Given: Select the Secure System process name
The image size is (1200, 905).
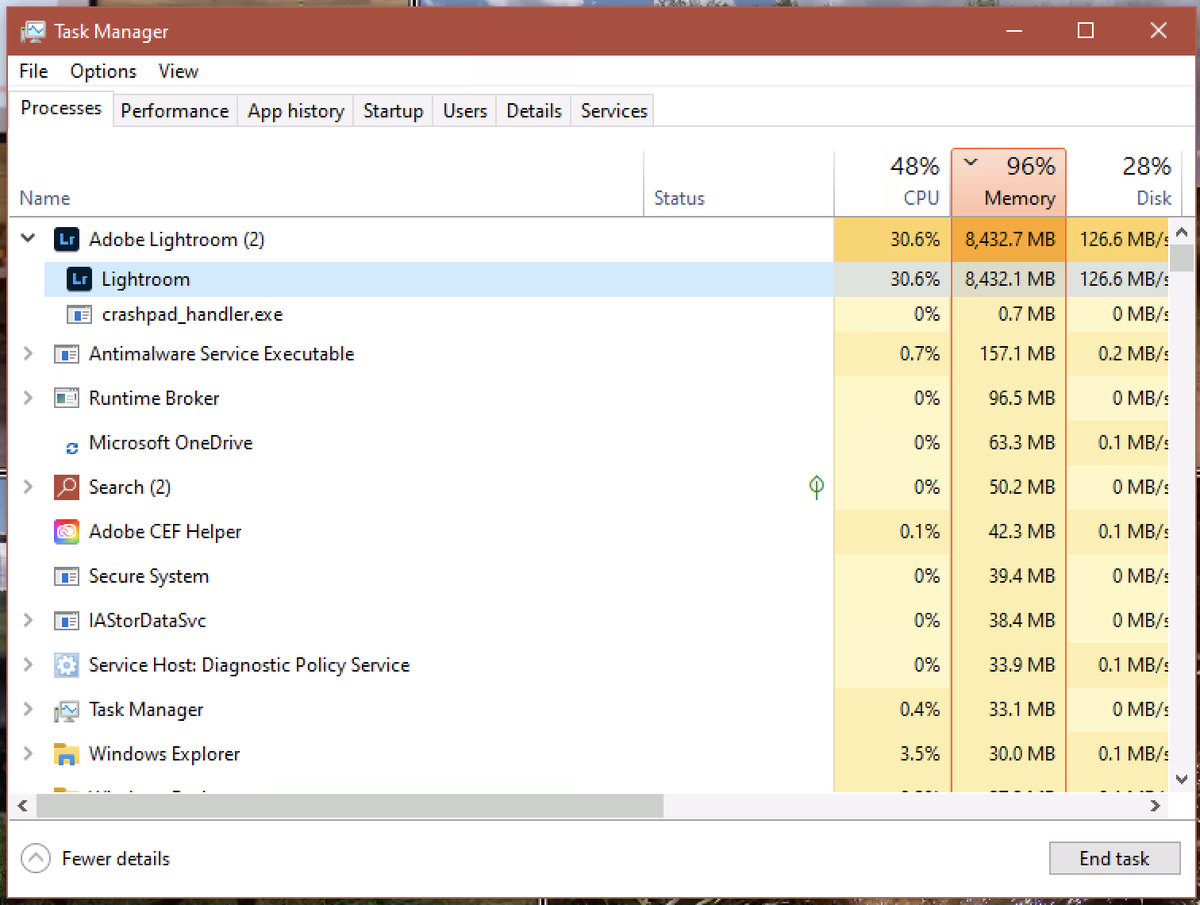Looking at the screenshot, I should (149, 577).
